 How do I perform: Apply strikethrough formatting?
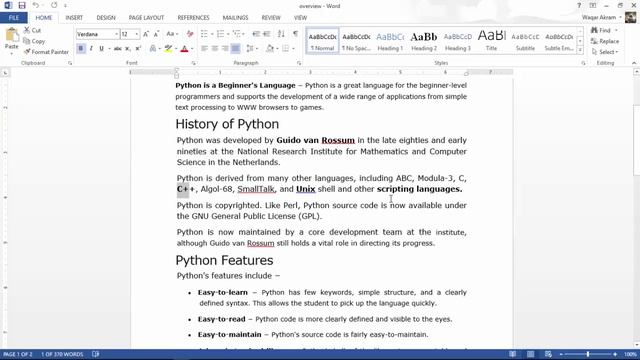click(x=118, y=49)
